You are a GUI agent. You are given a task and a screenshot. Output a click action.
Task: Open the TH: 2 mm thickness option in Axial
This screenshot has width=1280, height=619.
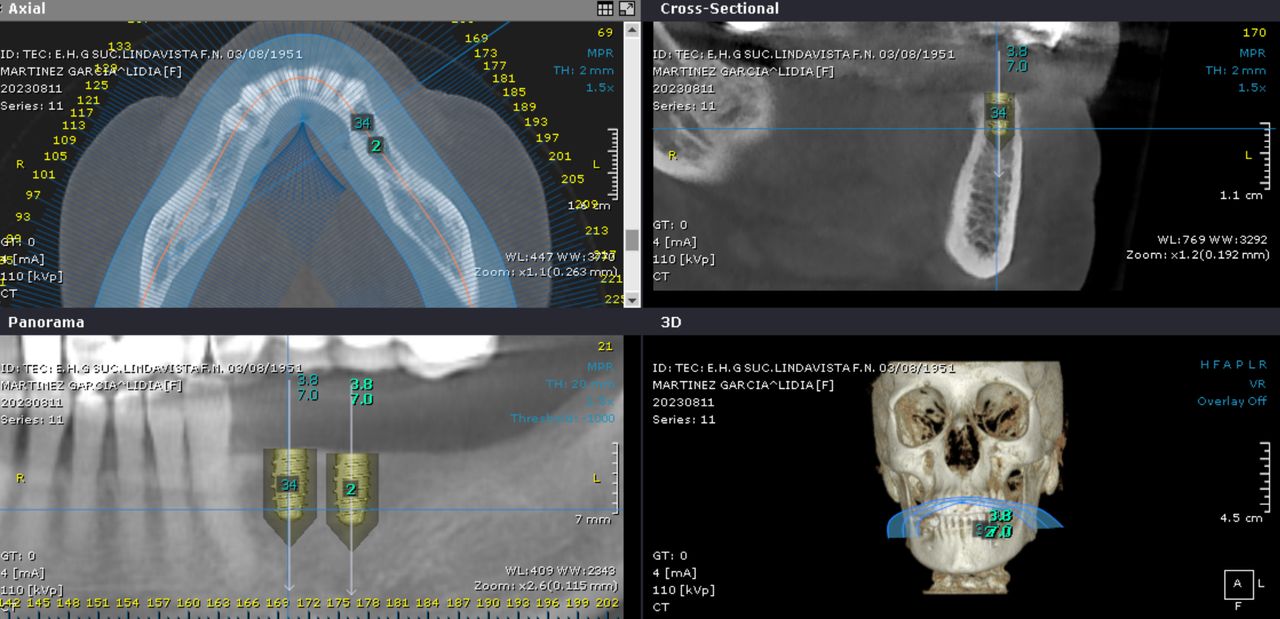[x=584, y=71]
